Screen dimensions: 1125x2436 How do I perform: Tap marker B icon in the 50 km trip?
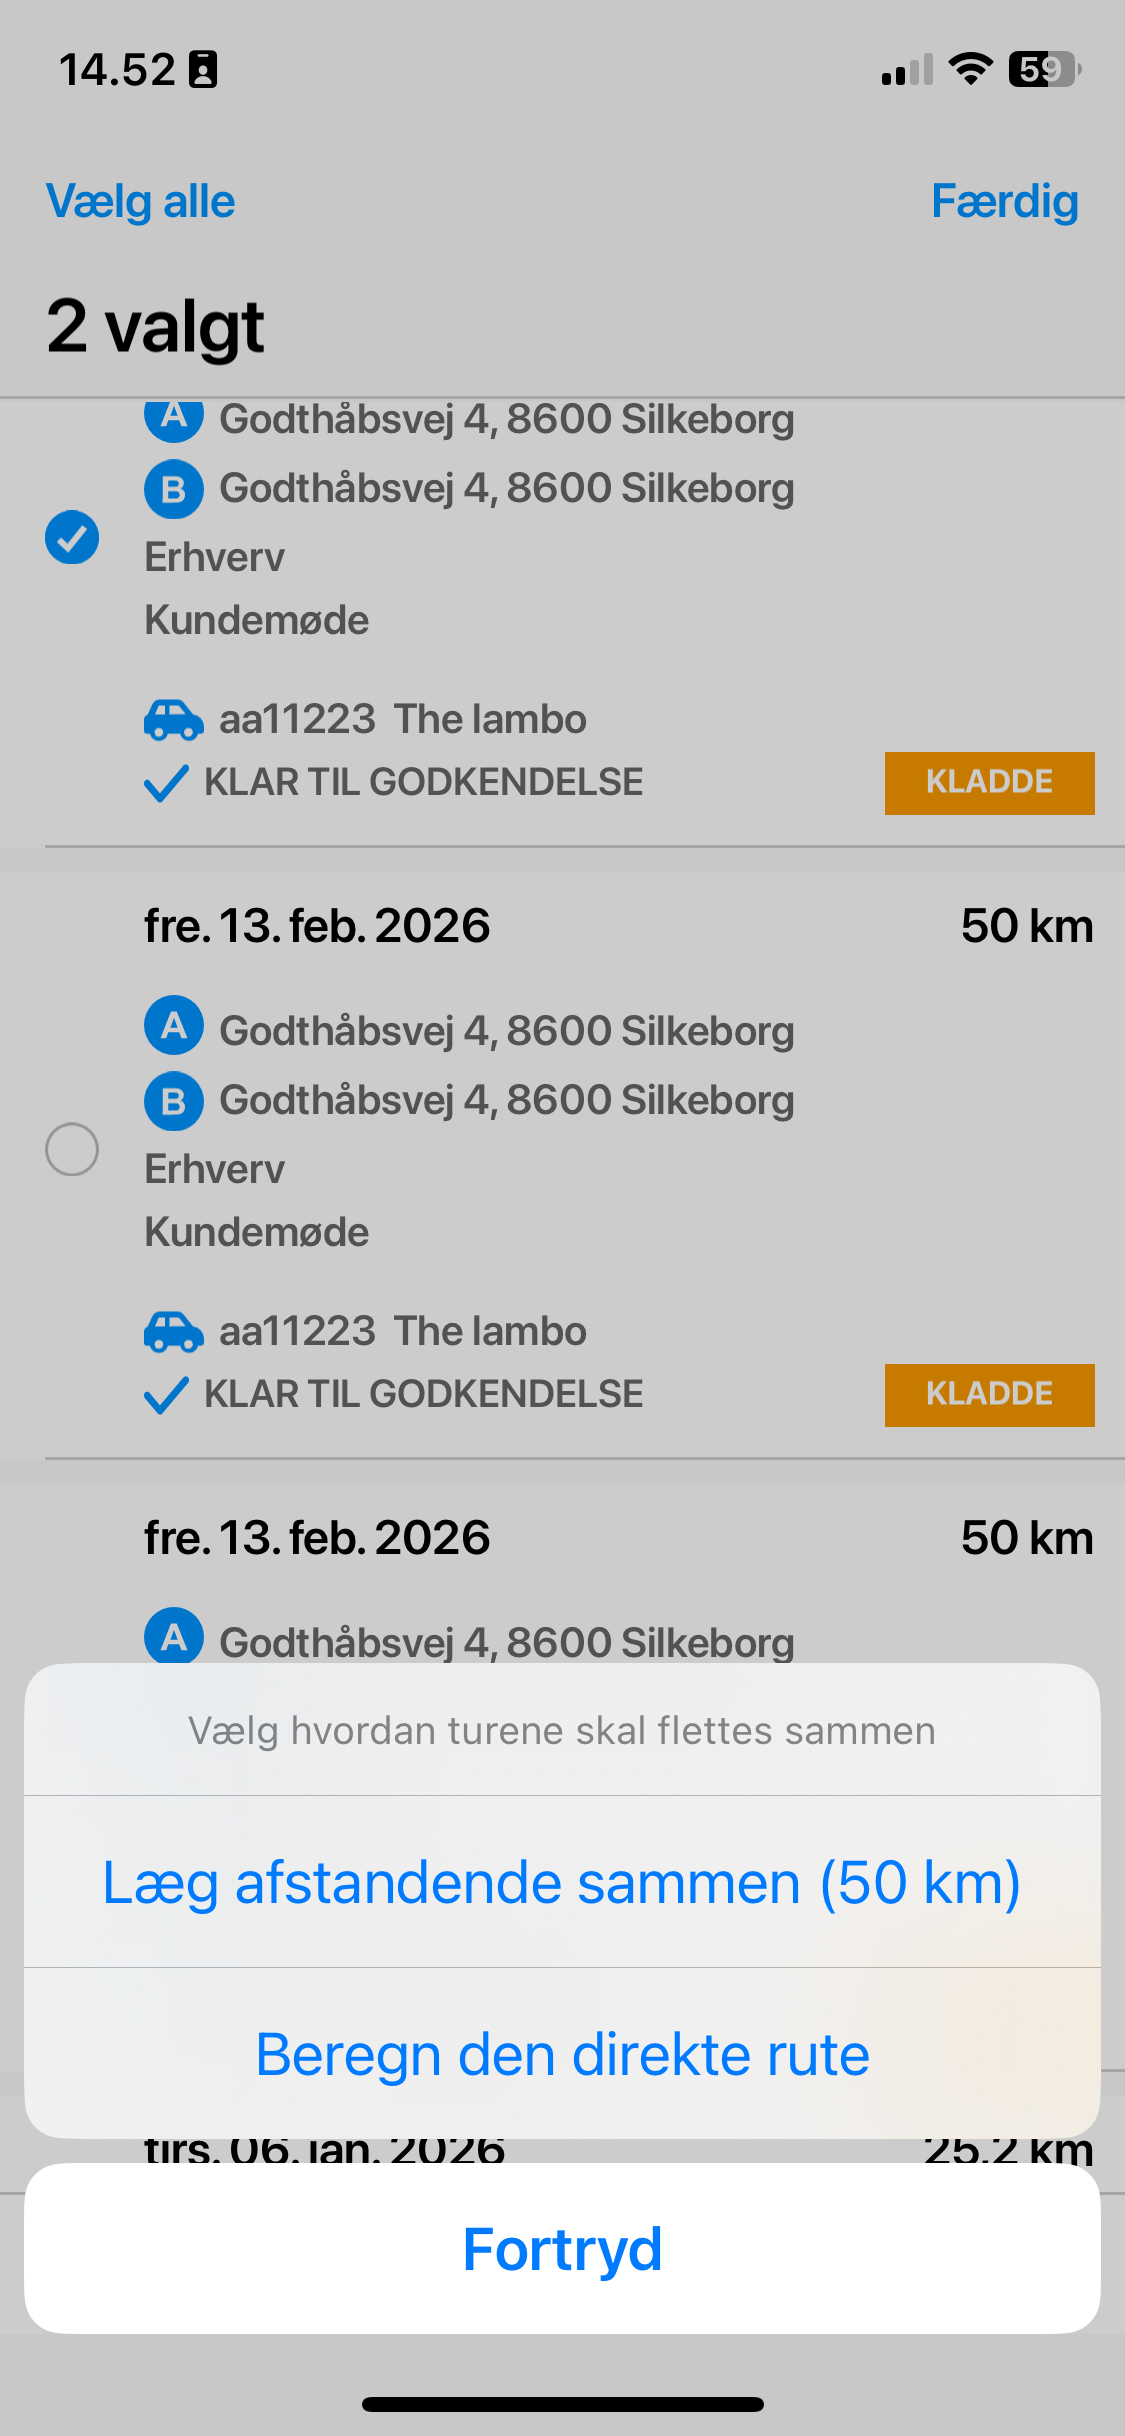[x=174, y=1101]
